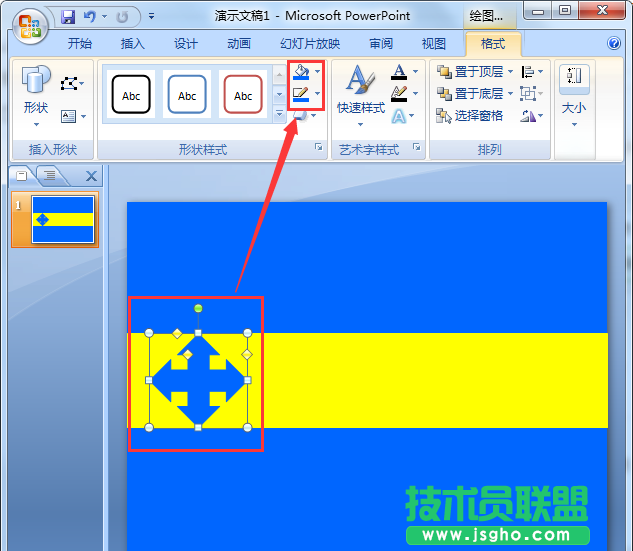The image size is (633, 551).
Task: Save the presentation via quick access toolbar
Action: pyautogui.click(x=68, y=17)
